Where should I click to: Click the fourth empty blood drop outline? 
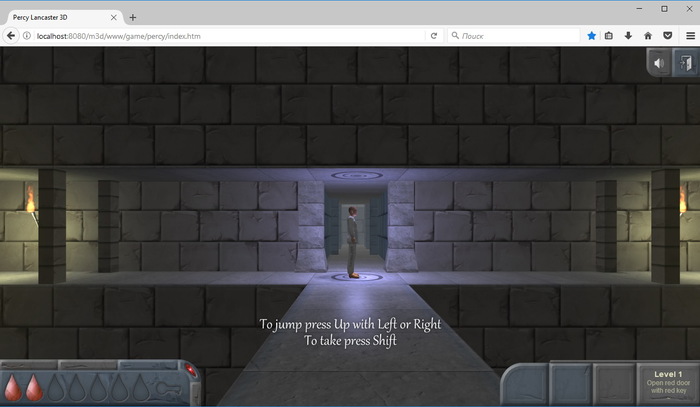(x=77, y=387)
